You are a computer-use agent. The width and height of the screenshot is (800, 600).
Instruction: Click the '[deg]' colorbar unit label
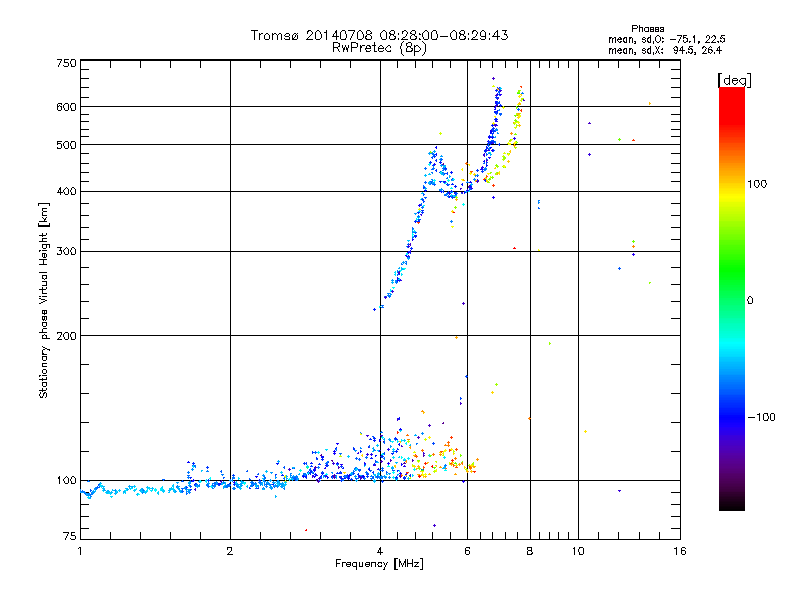[x=734, y=80]
